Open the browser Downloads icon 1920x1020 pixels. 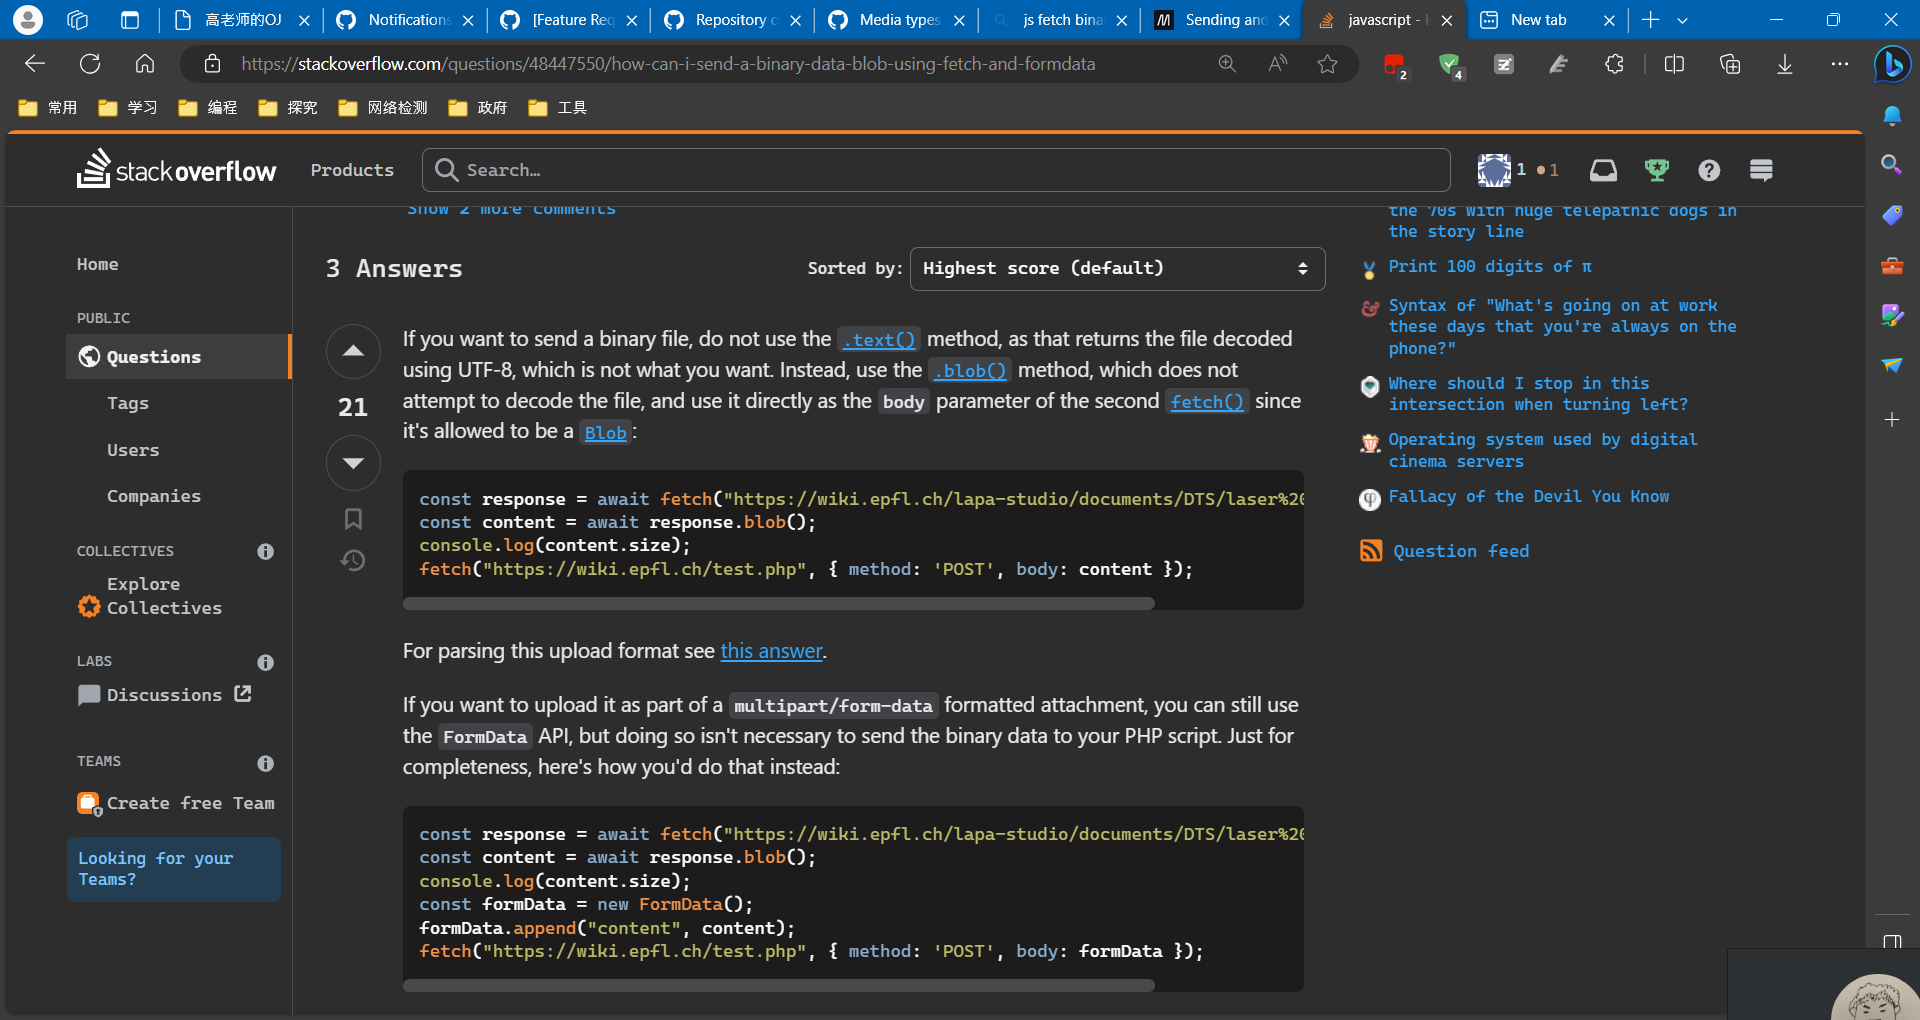click(x=1784, y=64)
